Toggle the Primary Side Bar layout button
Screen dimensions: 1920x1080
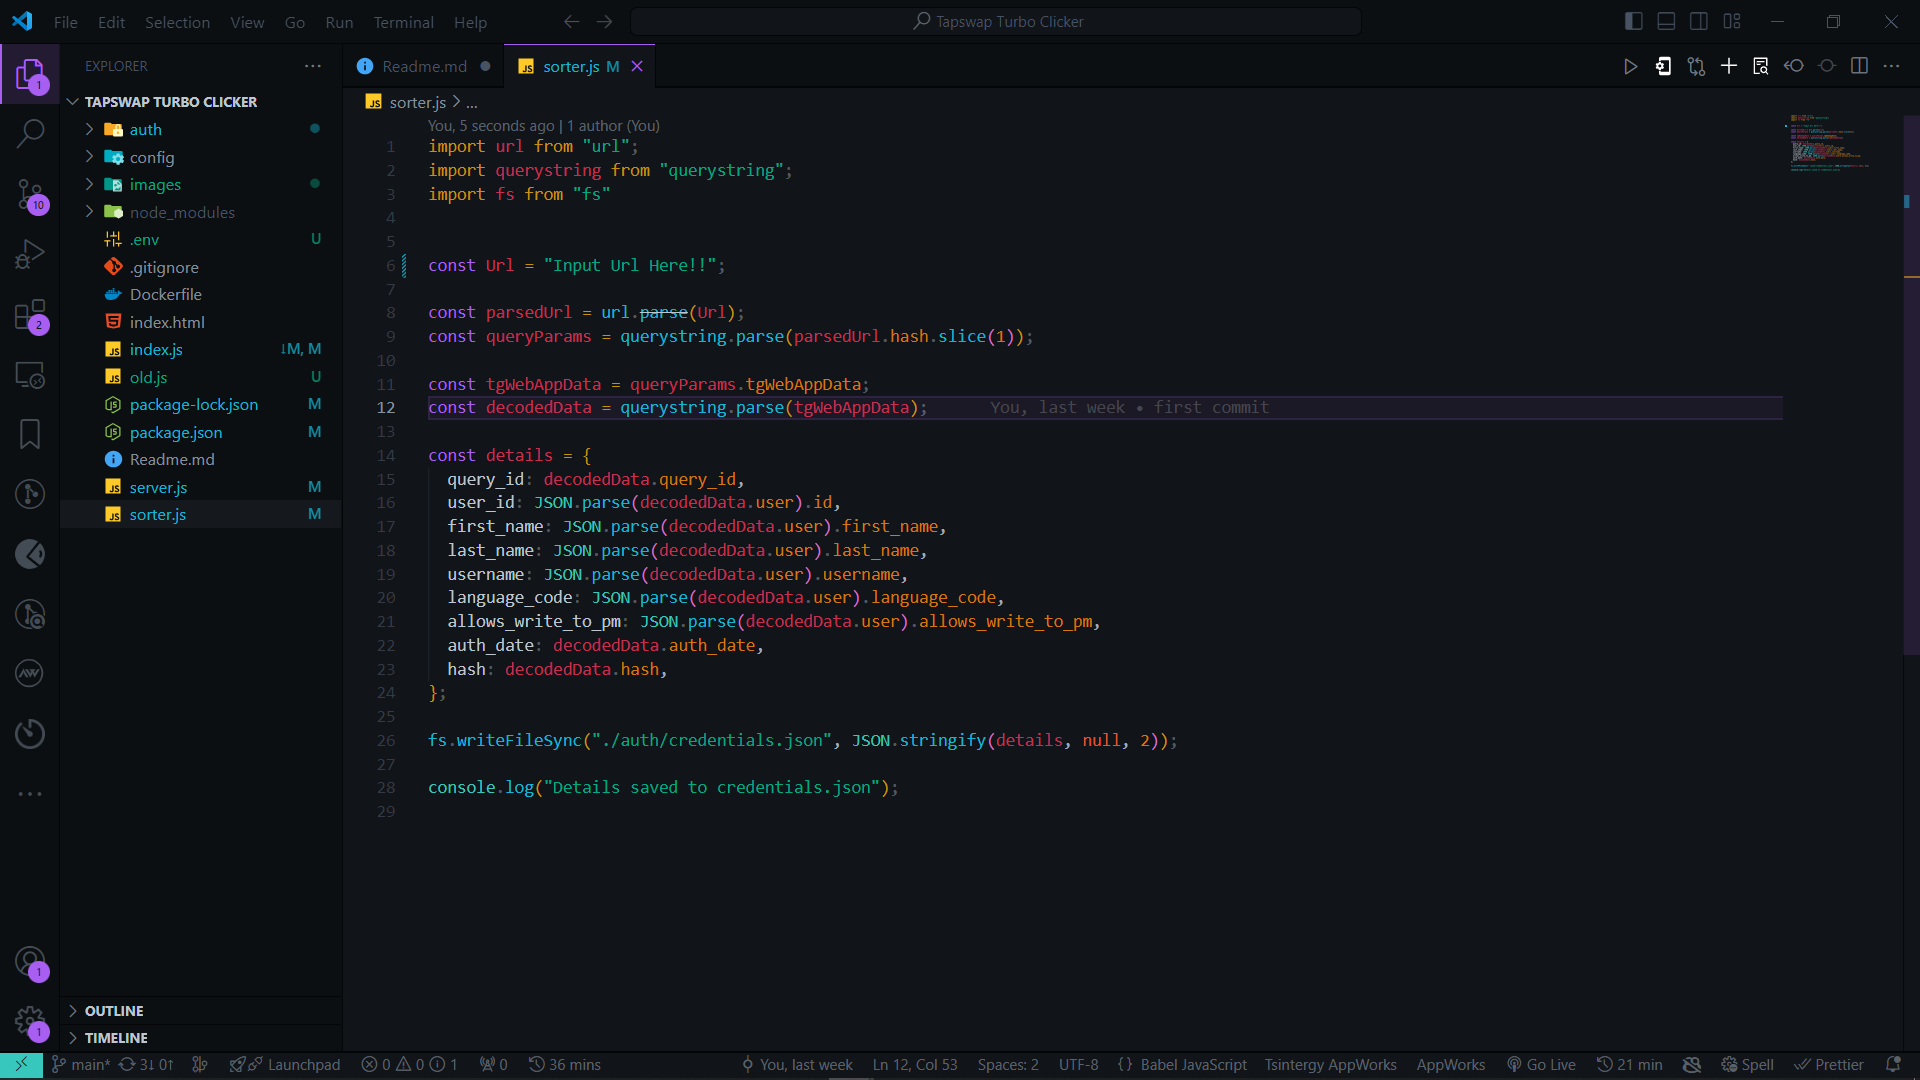tap(1634, 21)
